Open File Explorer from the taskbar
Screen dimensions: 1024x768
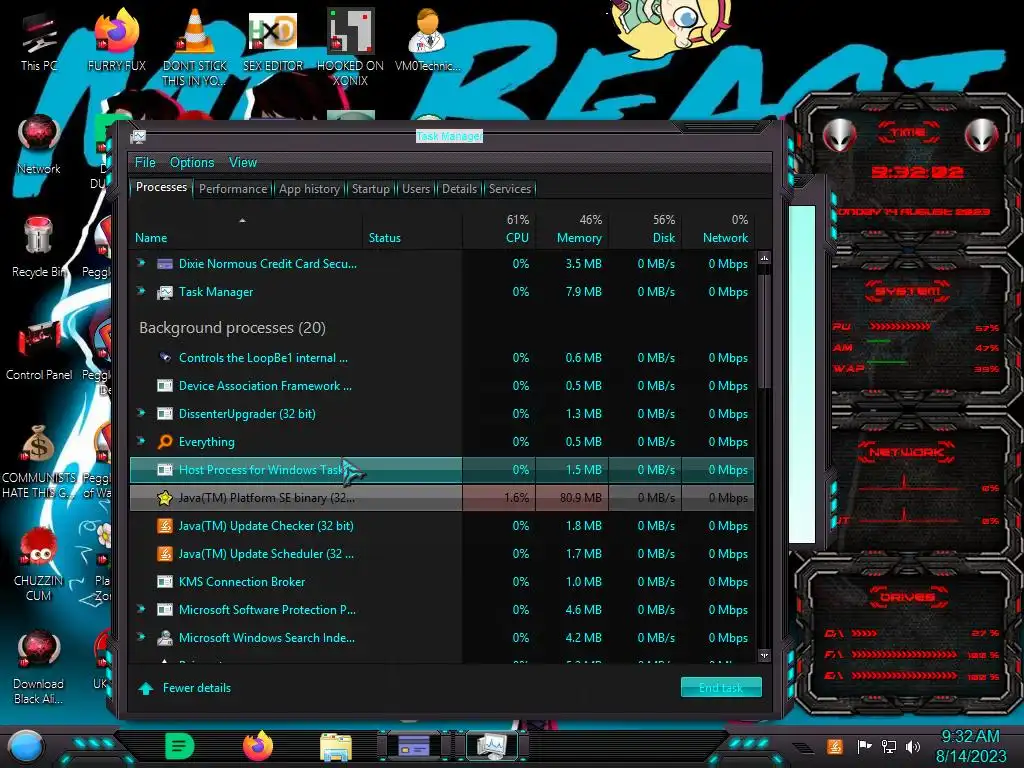336,747
